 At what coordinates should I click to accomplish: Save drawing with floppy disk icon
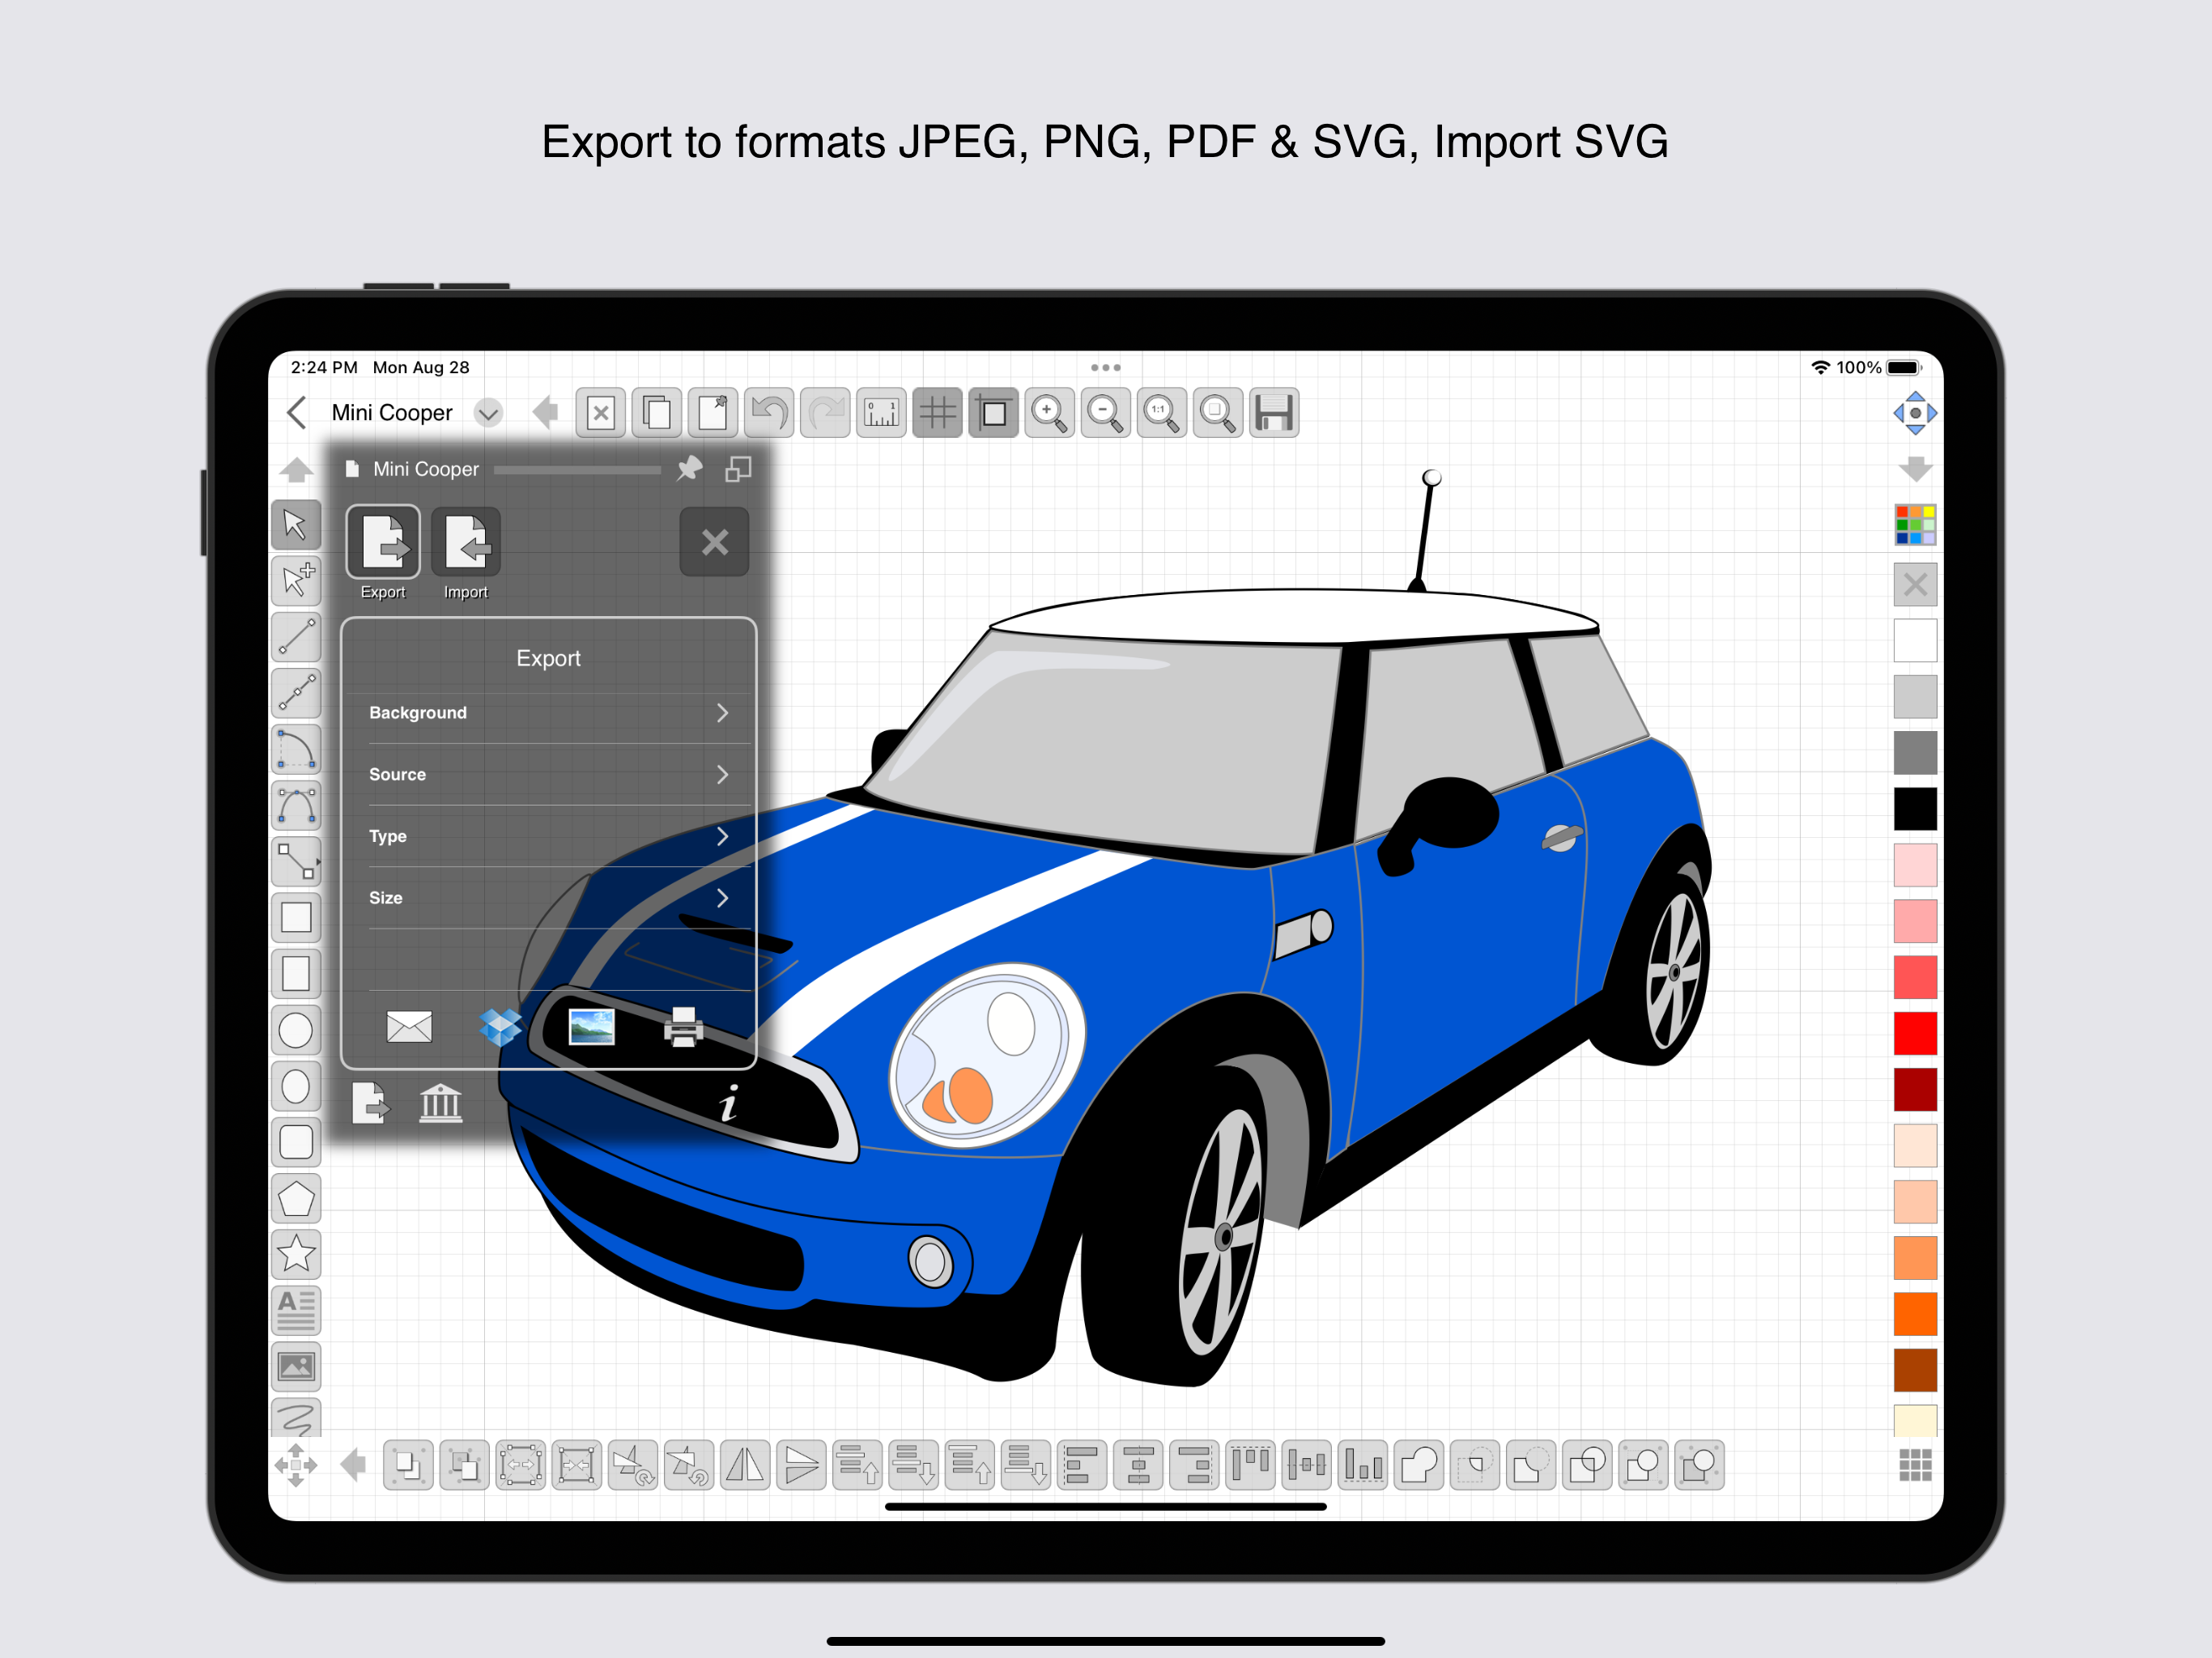pos(1274,413)
